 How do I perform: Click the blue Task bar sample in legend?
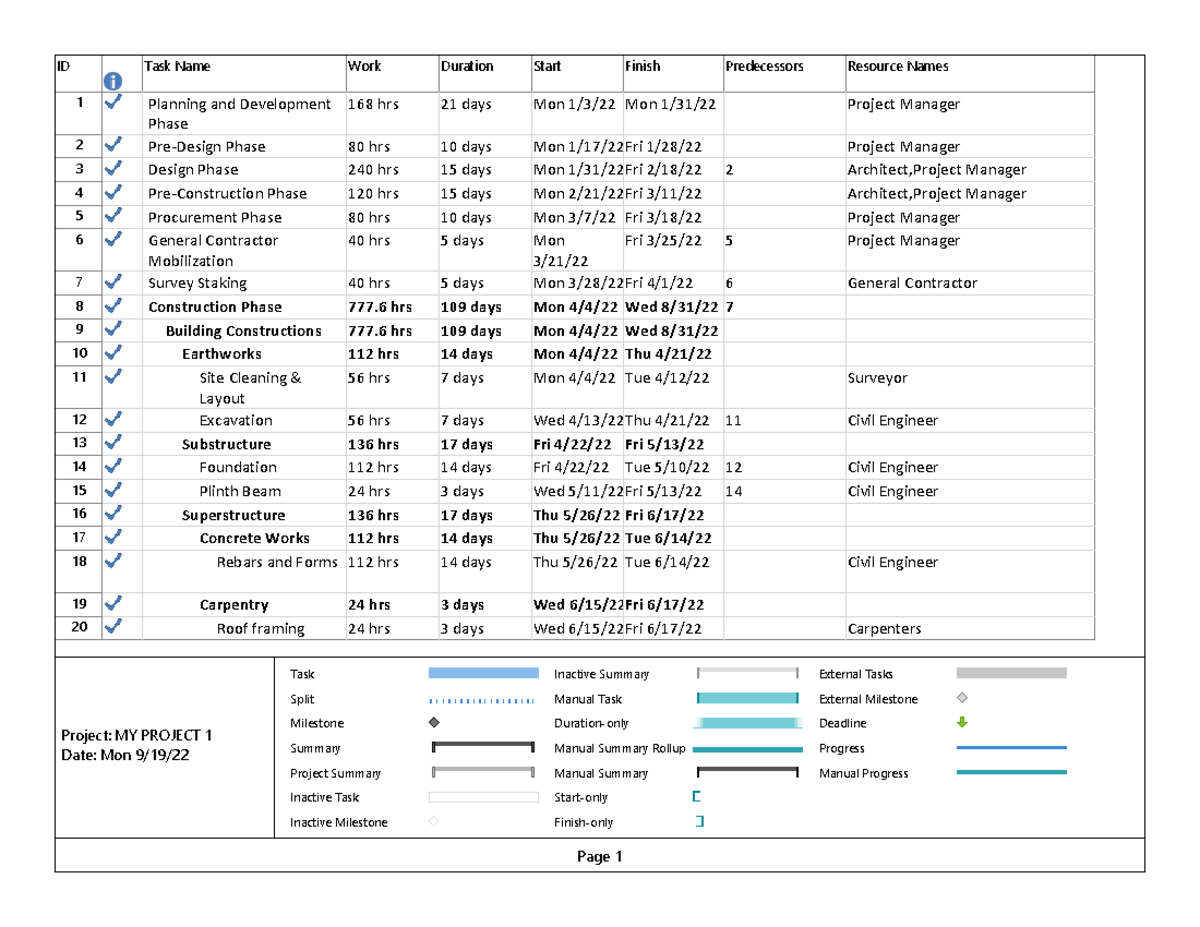click(x=484, y=674)
